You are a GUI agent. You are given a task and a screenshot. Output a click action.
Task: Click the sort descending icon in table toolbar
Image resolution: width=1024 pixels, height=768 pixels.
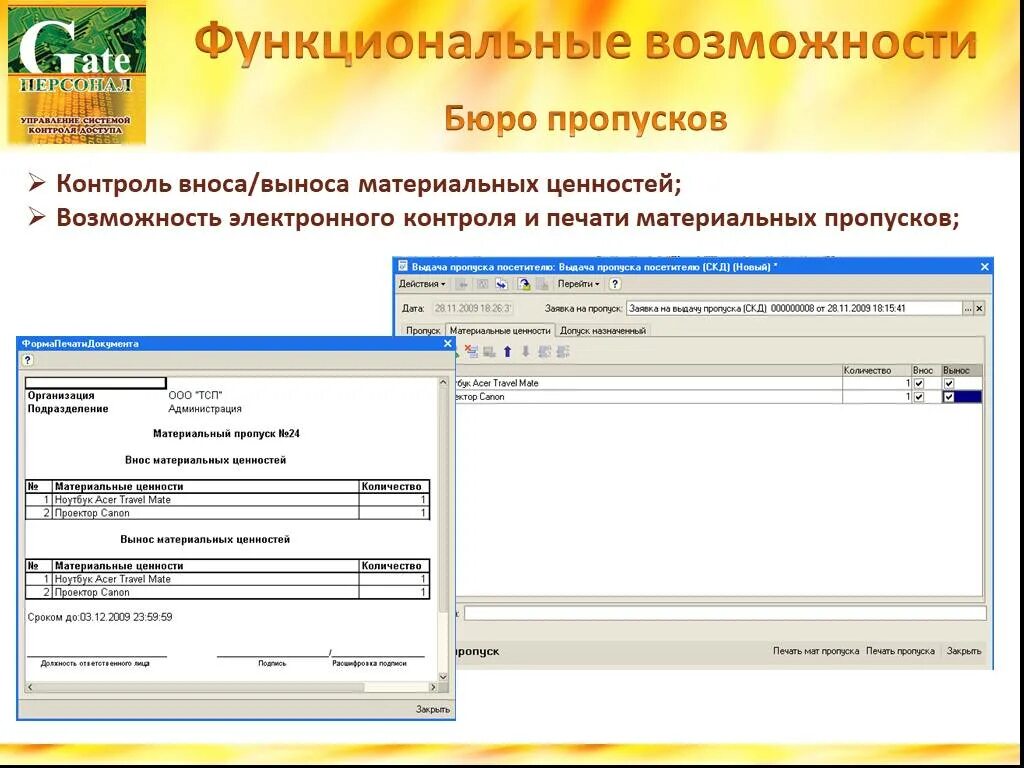tap(563, 352)
